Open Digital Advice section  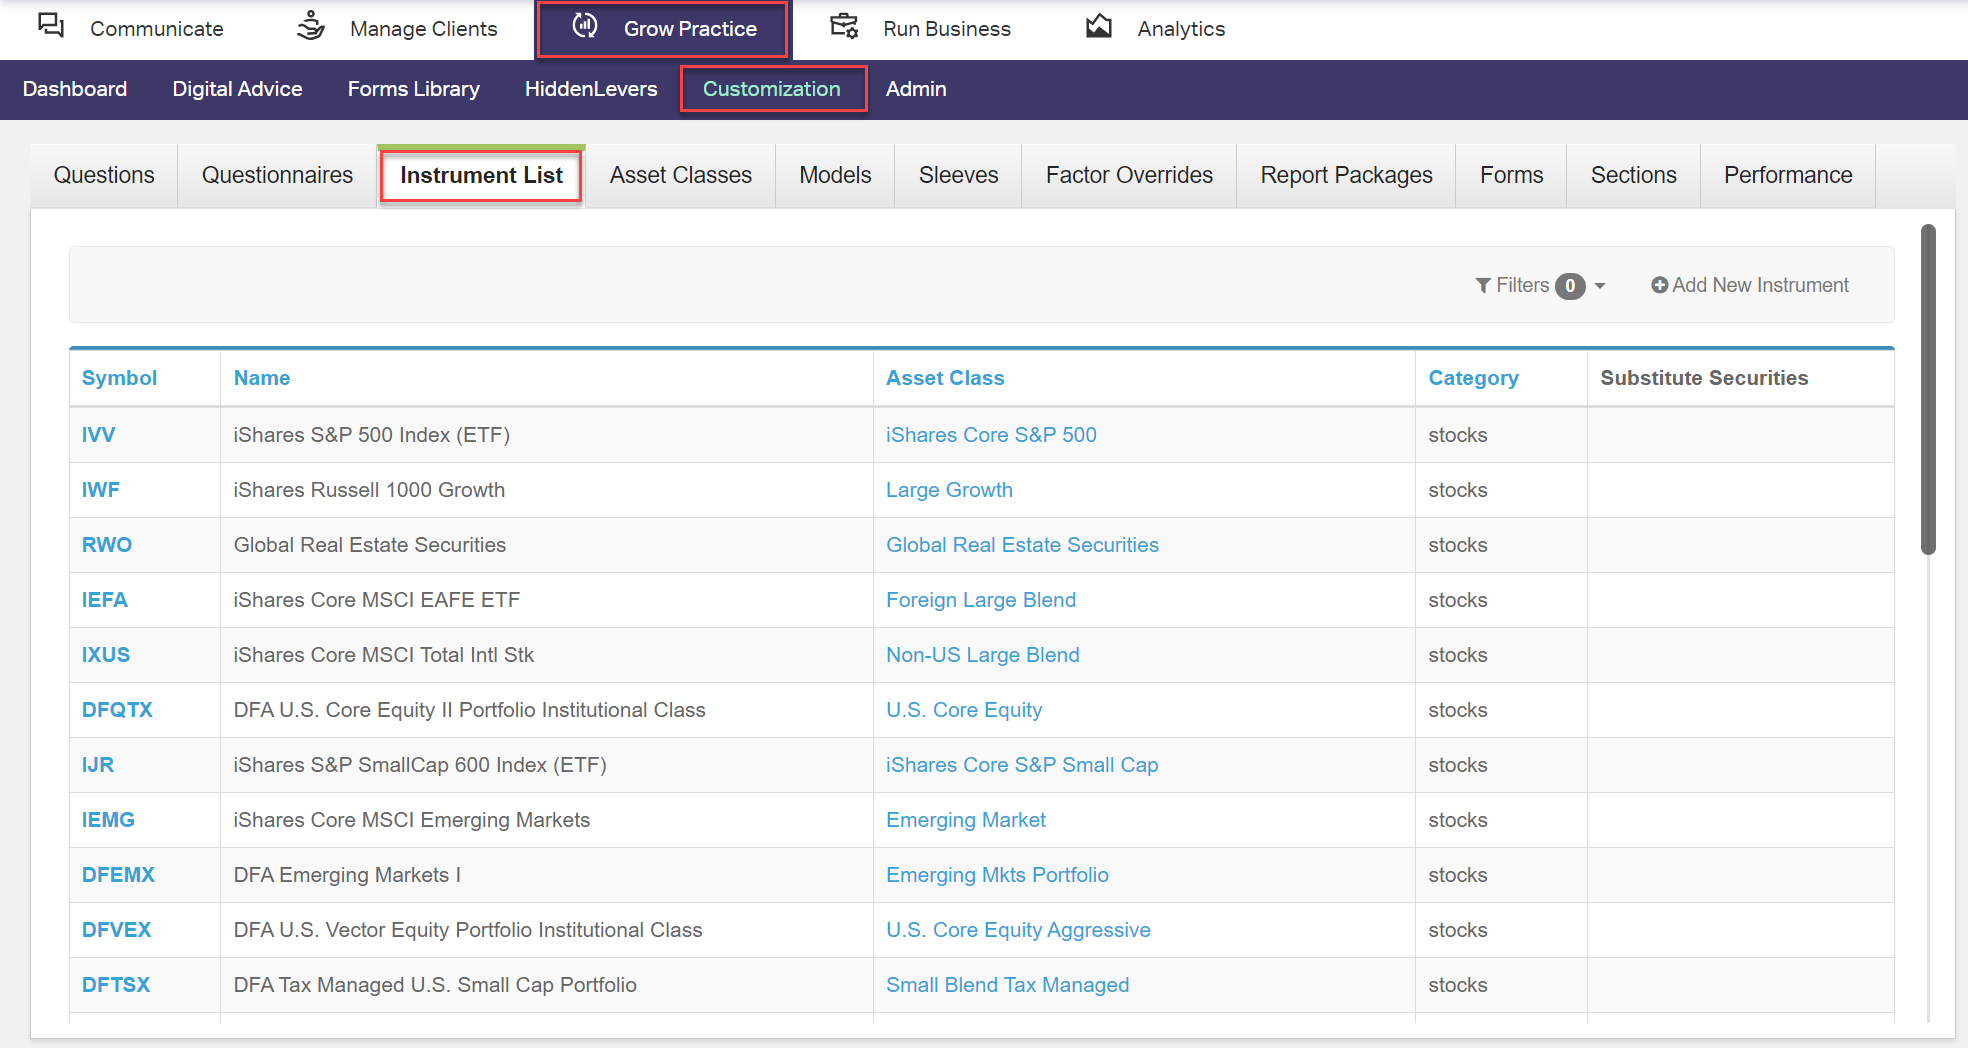click(237, 89)
